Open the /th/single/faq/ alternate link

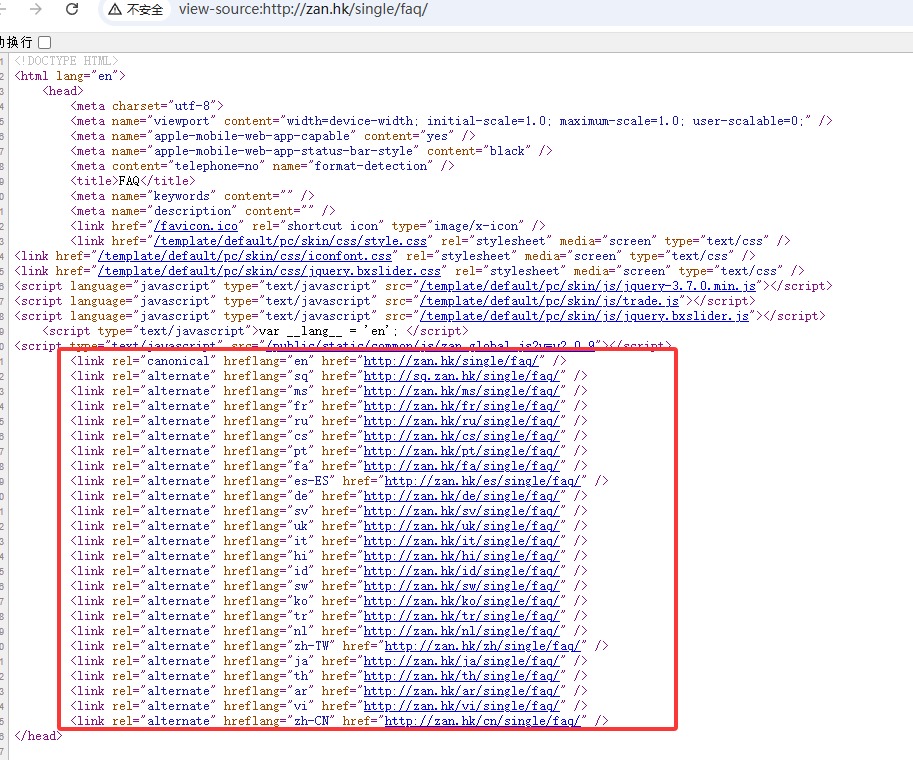[461, 676]
